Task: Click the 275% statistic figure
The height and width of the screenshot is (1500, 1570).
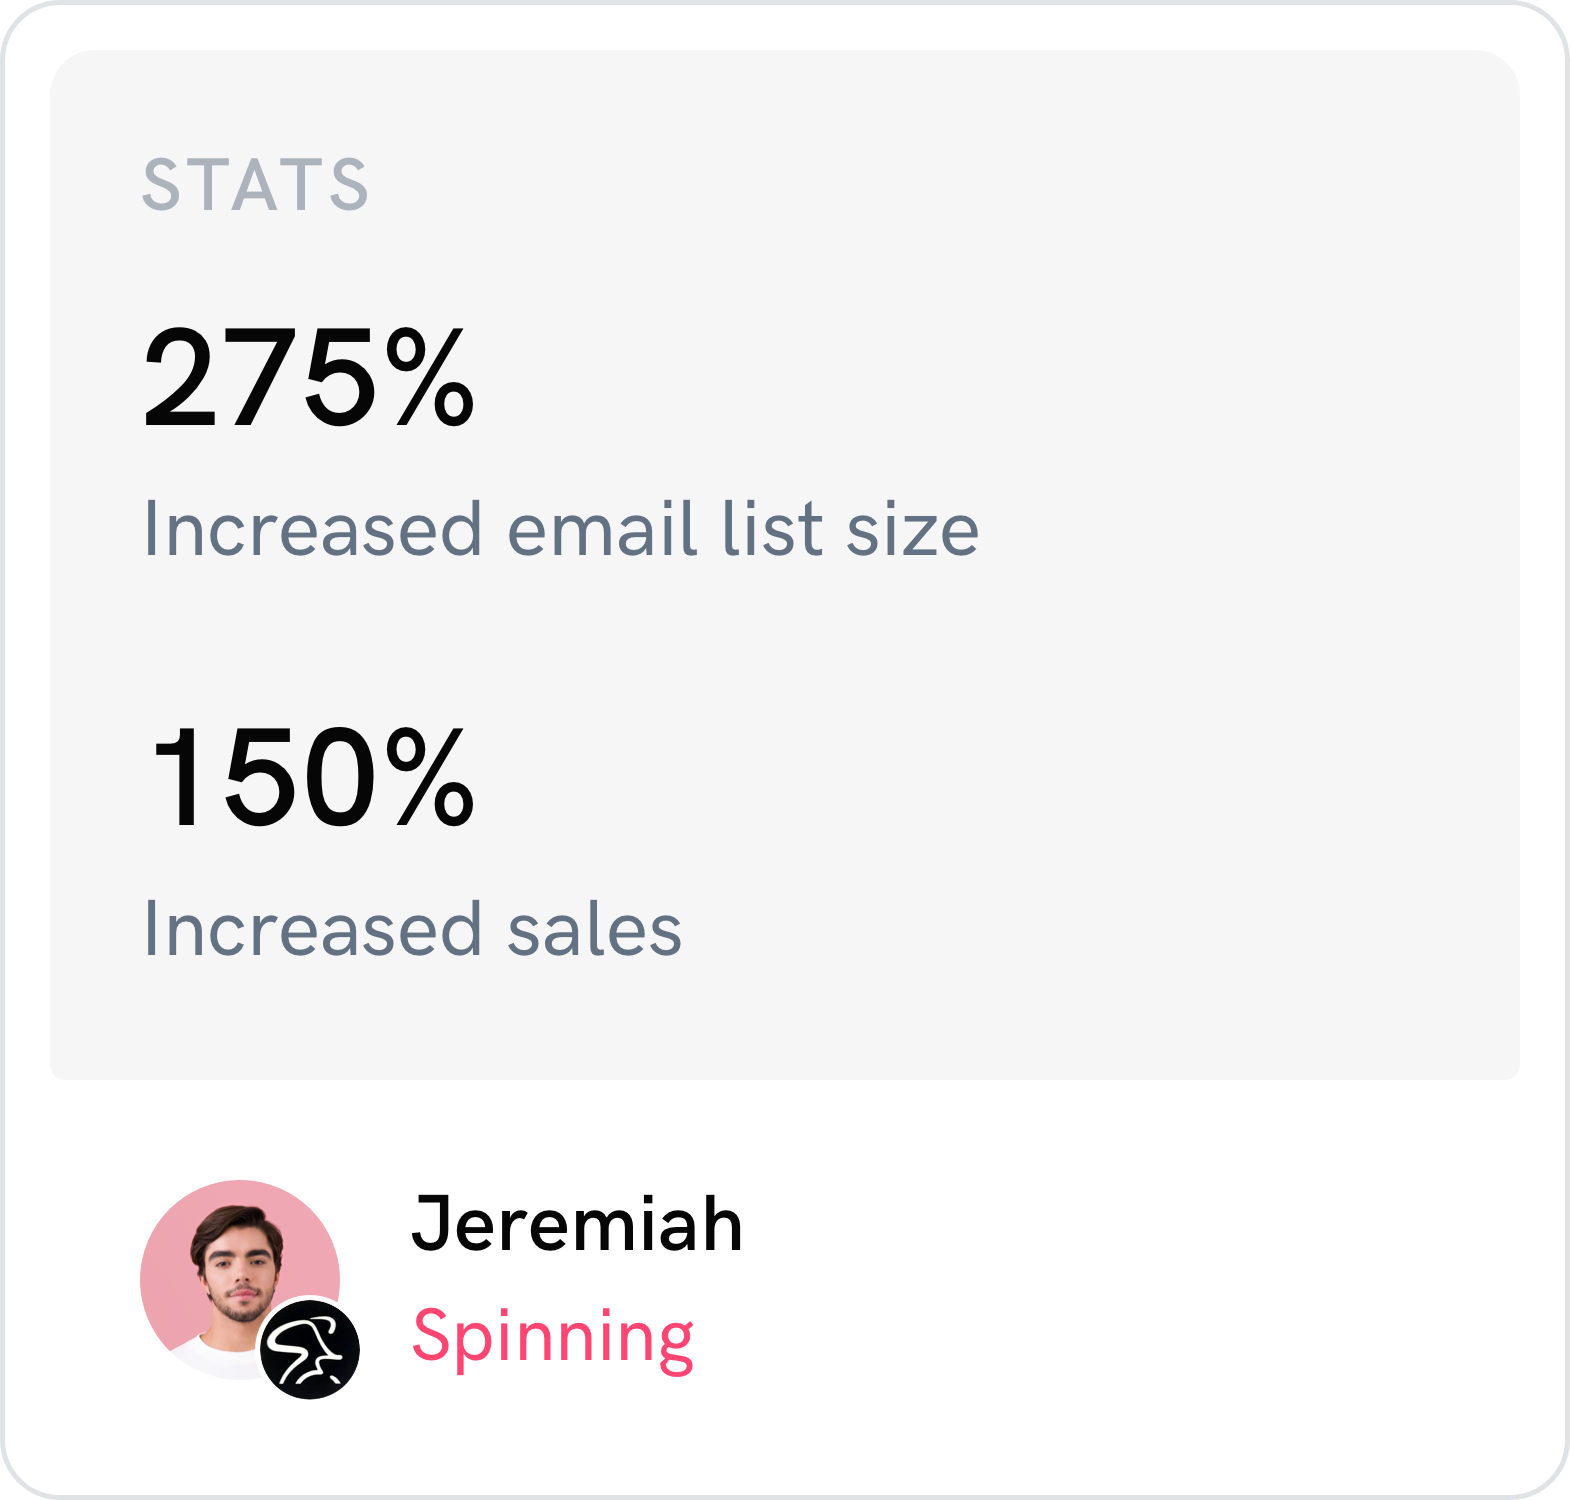Action: point(309,378)
